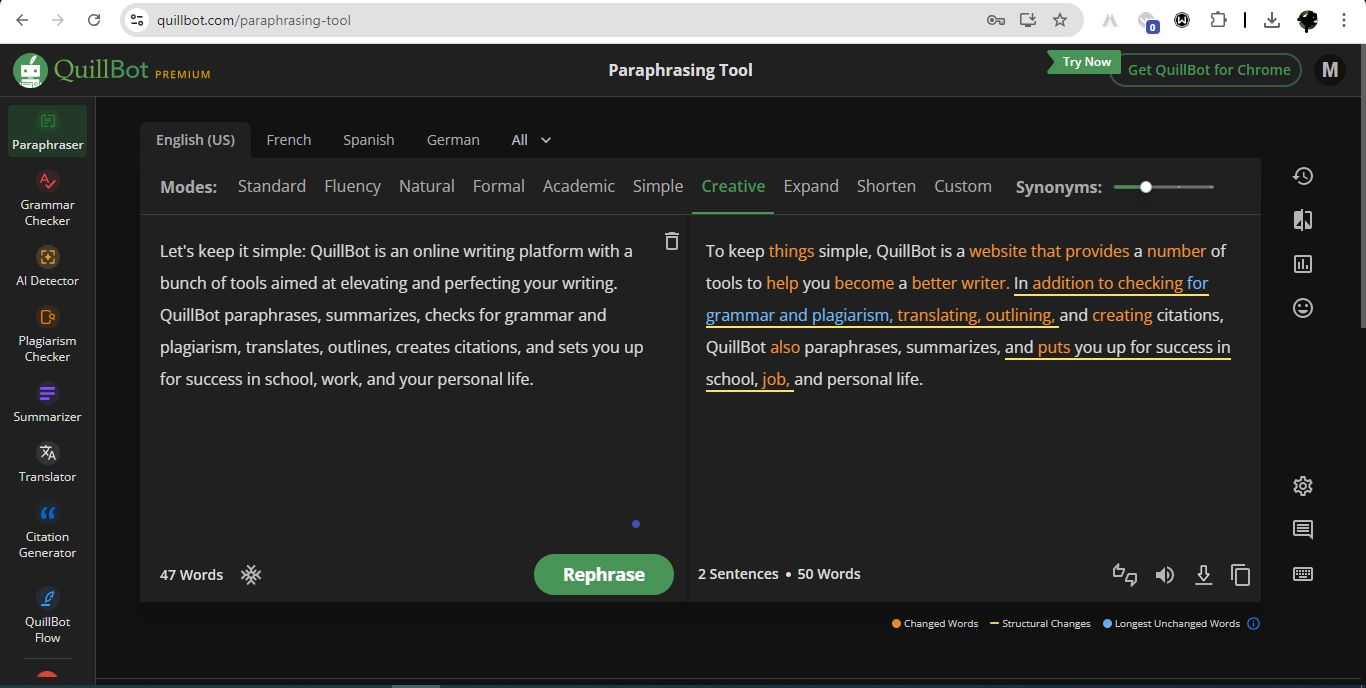The height and width of the screenshot is (688, 1366).
Task: Download the paraphrased output
Action: tap(1204, 575)
